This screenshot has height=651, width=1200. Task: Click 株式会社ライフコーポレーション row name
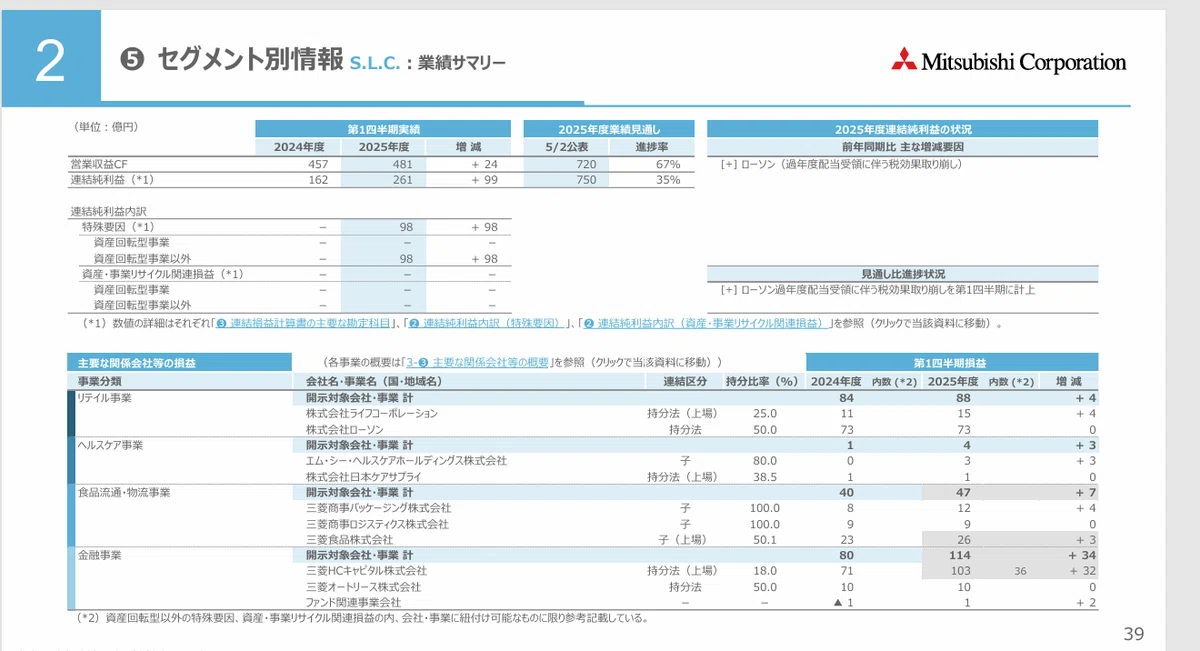[x=371, y=413]
